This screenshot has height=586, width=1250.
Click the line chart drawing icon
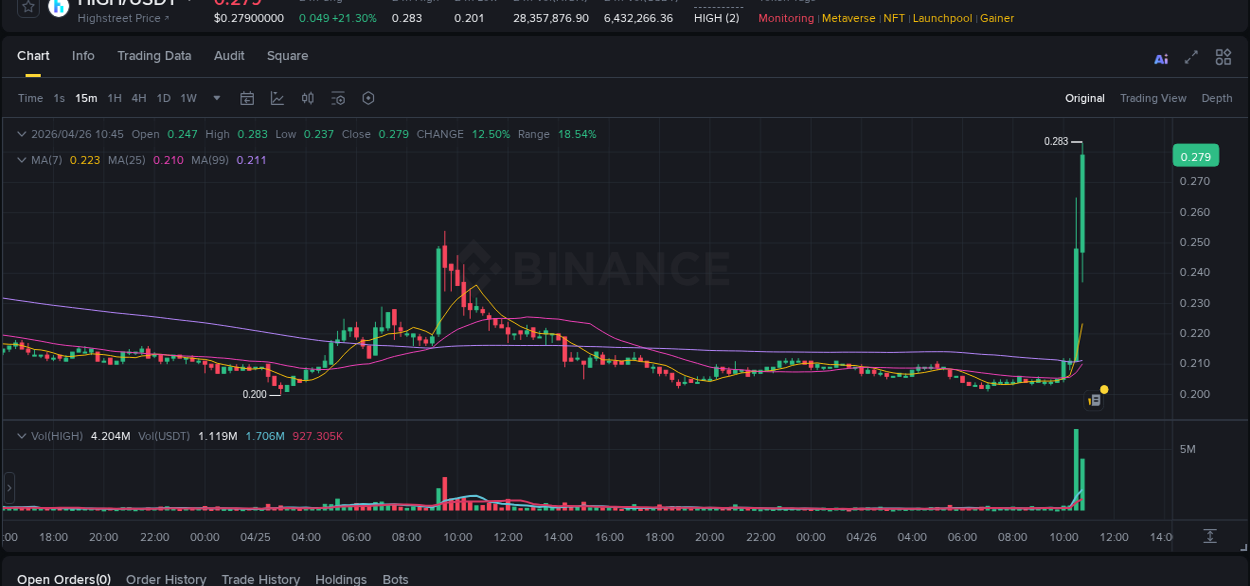click(276, 98)
